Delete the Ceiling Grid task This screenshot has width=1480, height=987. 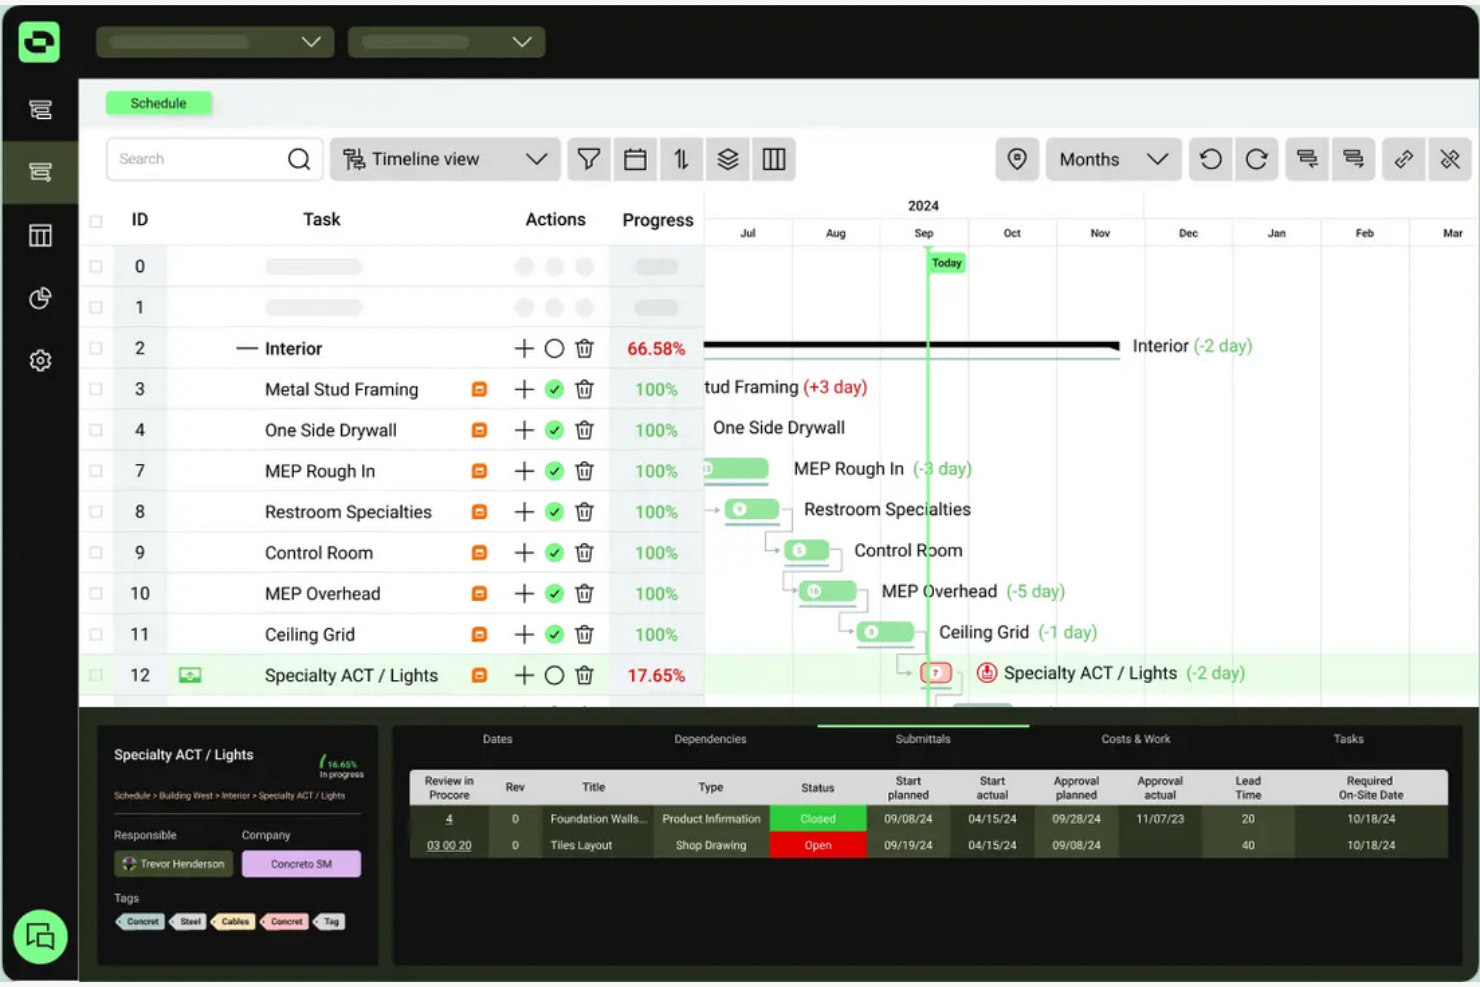click(585, 634)
